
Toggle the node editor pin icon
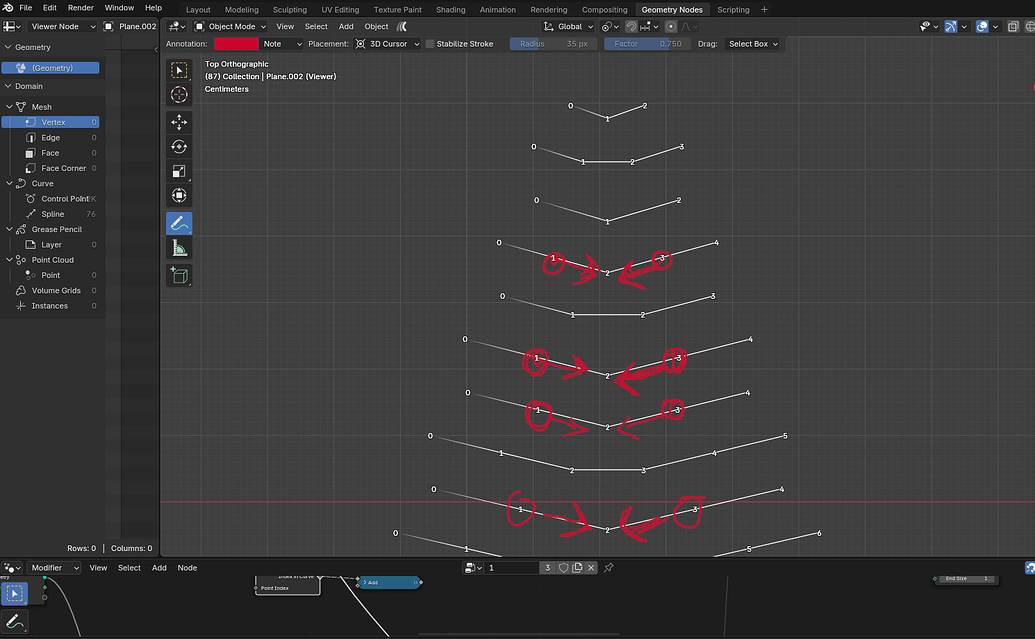(x=609, y=568)
